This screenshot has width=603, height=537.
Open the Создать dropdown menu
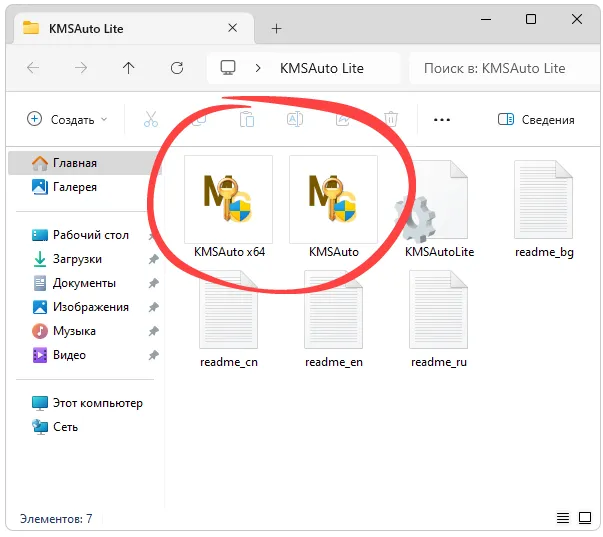pos(67,120)
